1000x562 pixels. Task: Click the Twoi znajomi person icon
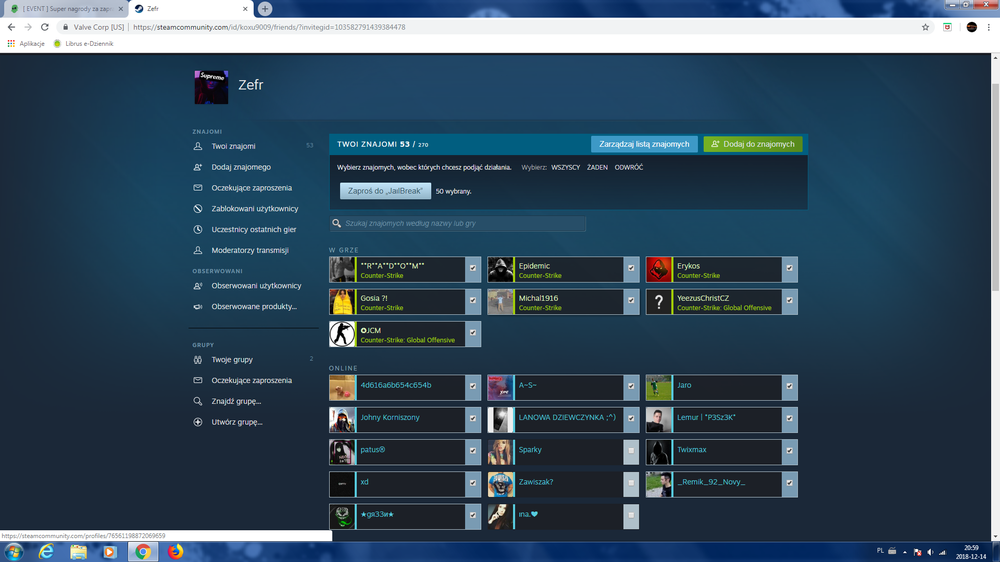click(198, 146)
